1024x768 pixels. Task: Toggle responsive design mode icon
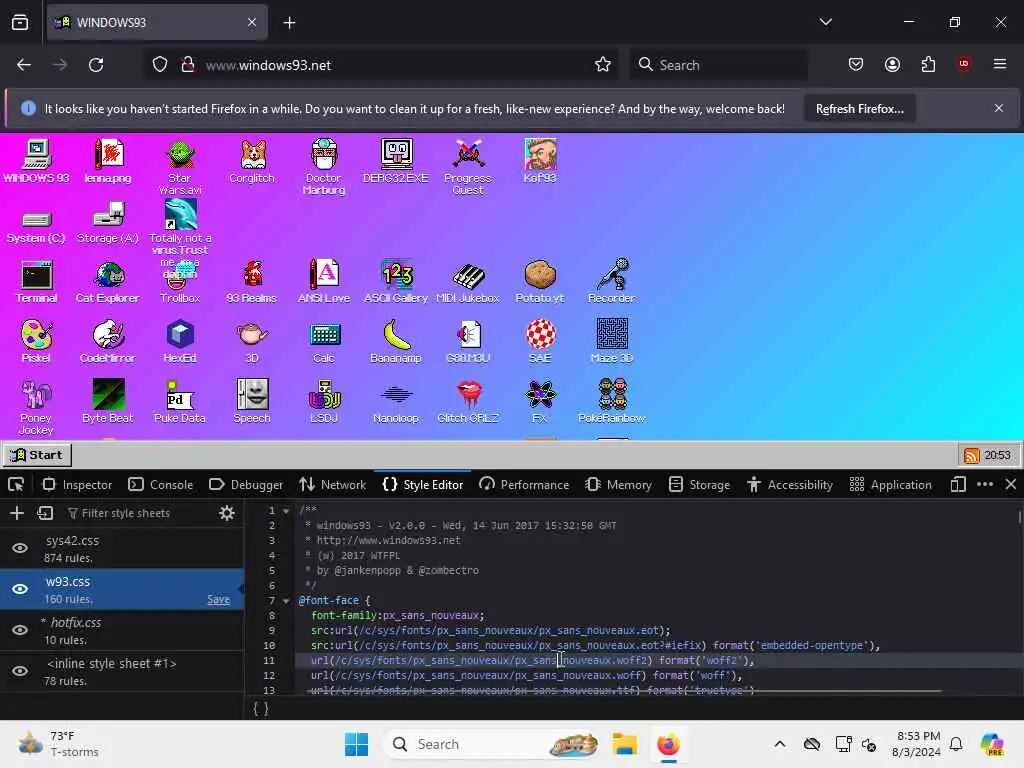tap(958, 485)
